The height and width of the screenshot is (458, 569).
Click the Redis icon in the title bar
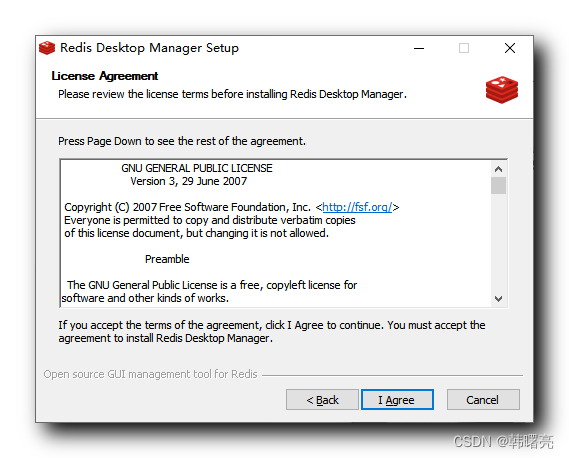click(x=47, y=48)
